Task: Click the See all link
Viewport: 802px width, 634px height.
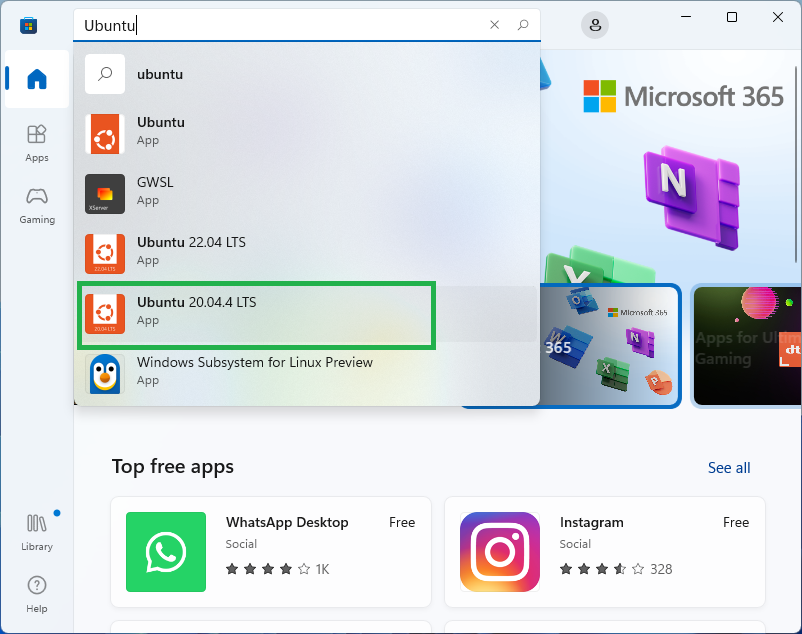Action: 729,468
